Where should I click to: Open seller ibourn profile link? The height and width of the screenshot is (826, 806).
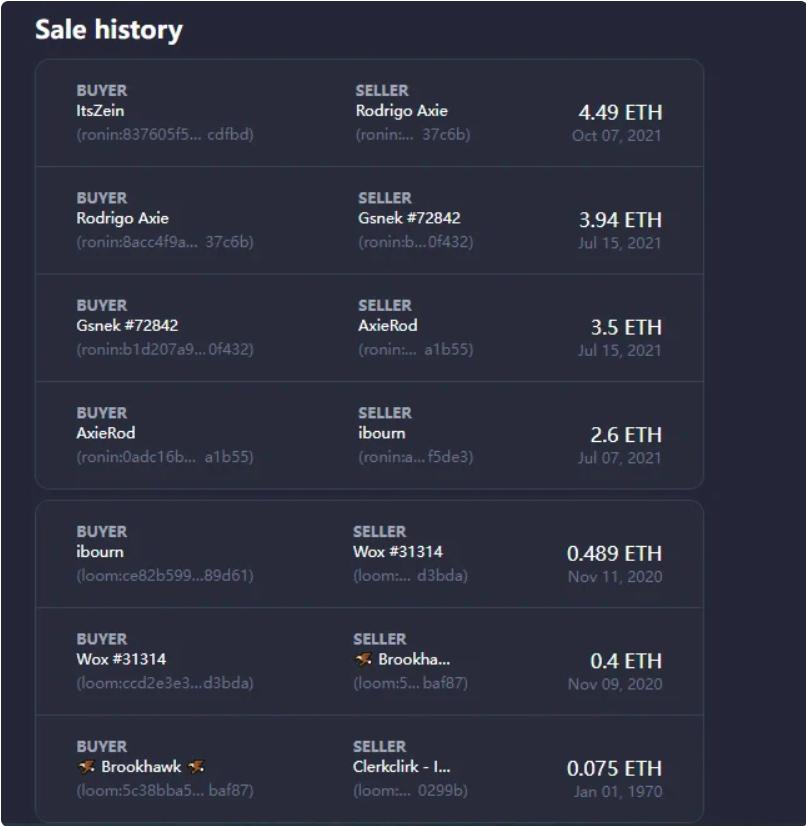pyautogui.click(x=382, y=433)
